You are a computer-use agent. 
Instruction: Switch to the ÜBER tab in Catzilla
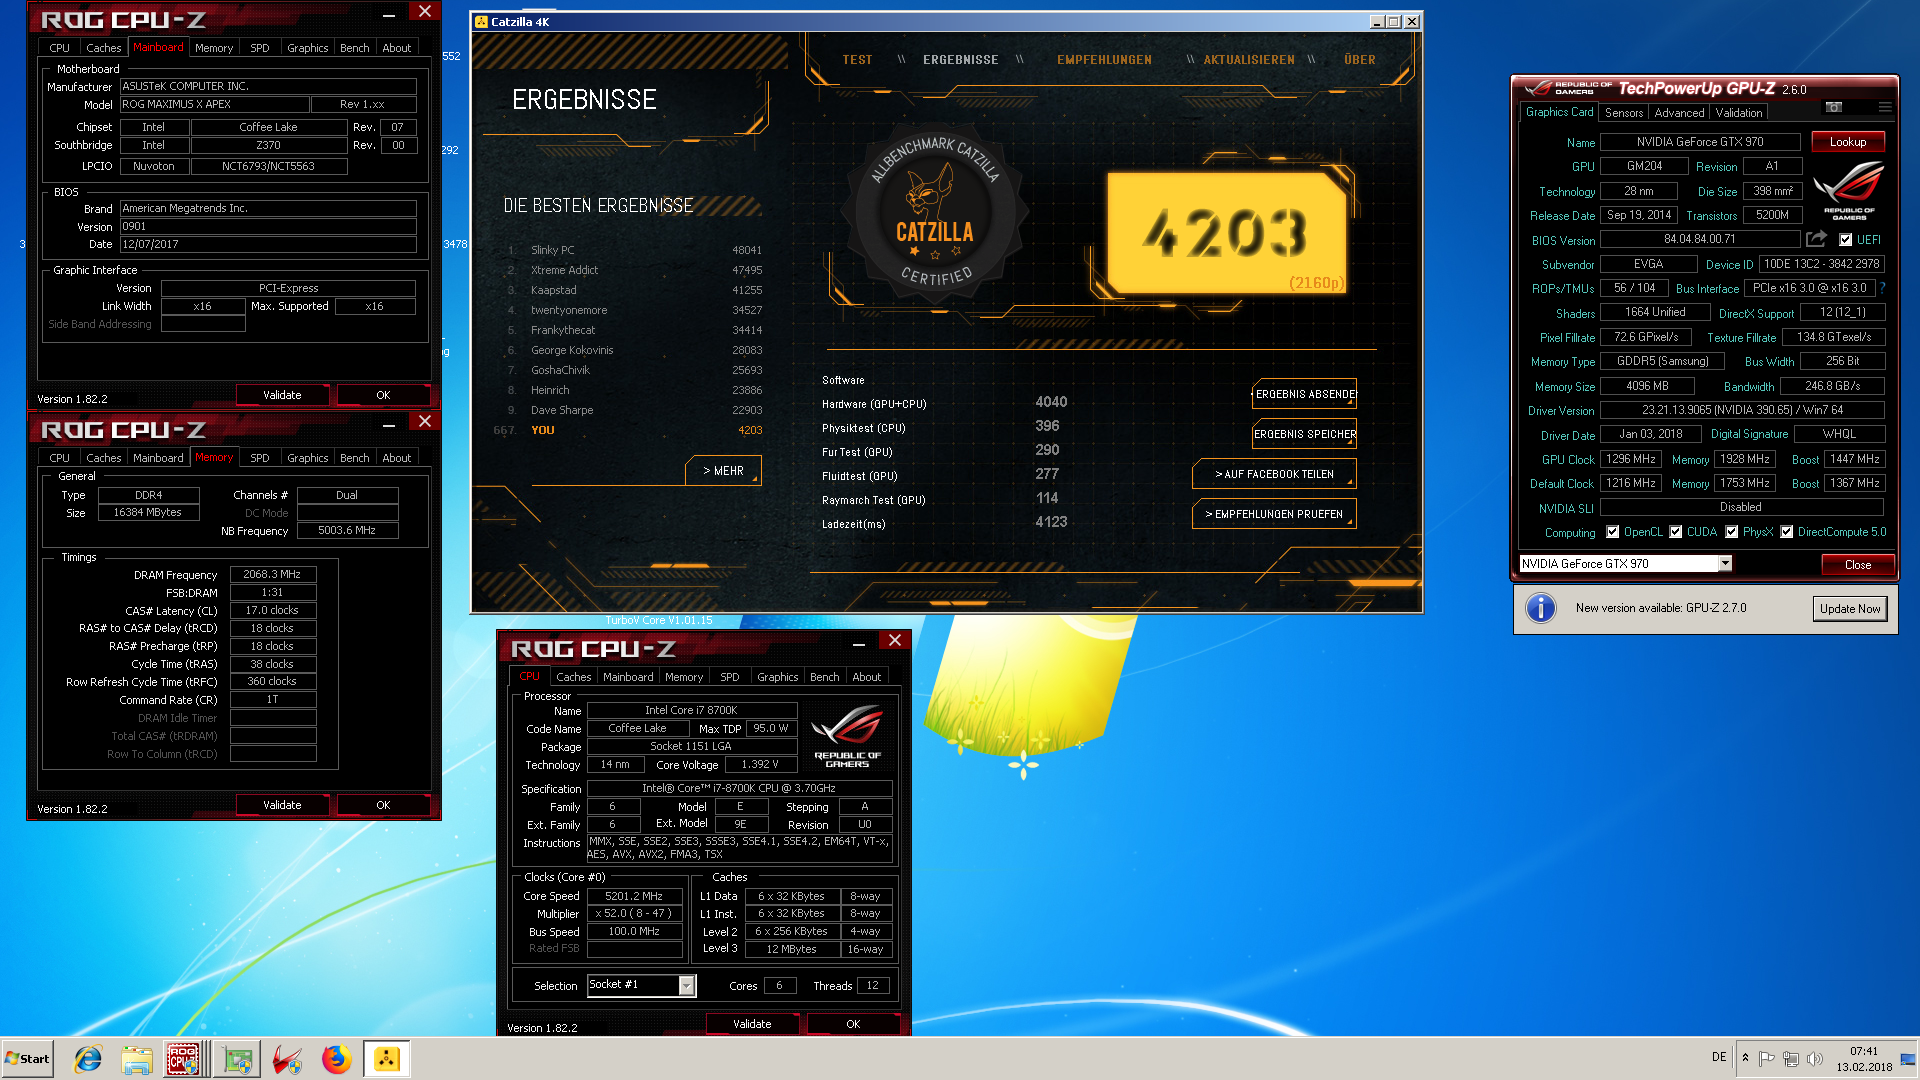pyautogui.click(x=1360, y=60)
